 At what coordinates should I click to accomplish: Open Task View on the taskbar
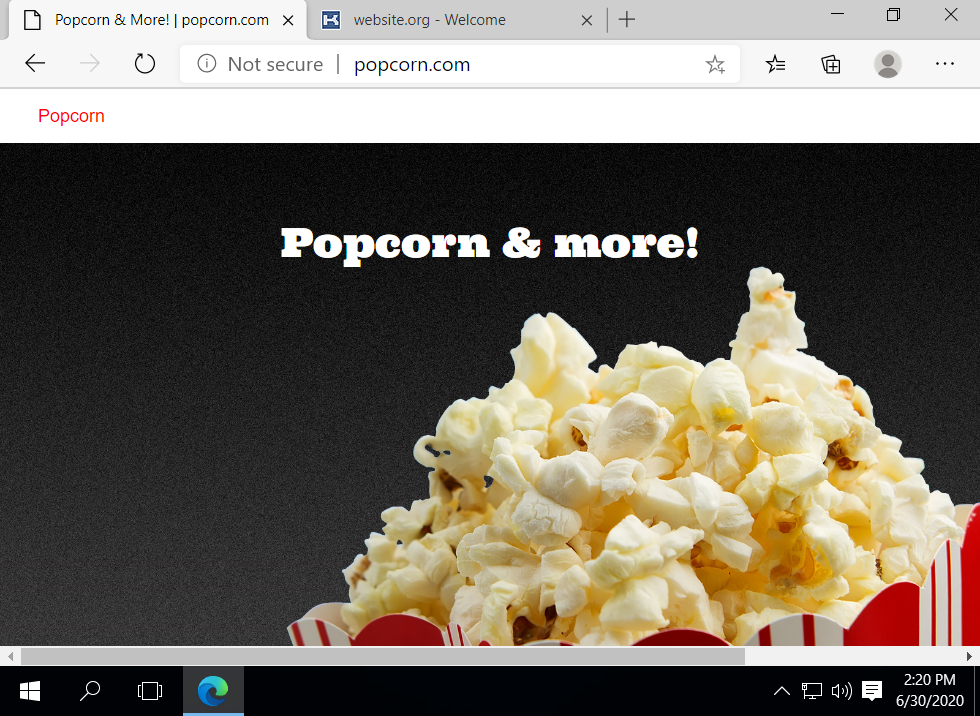pyautogui.click(x=150, y=691)
